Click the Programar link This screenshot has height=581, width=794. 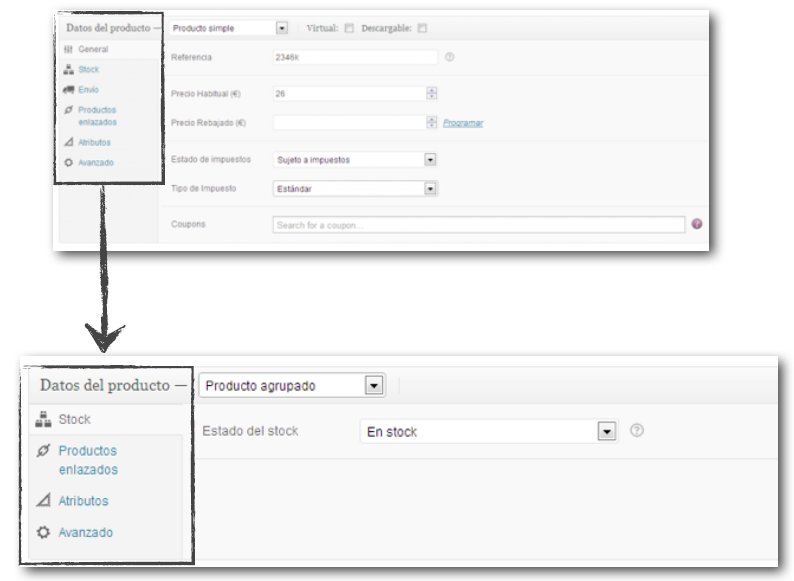[x=463, y=123]
